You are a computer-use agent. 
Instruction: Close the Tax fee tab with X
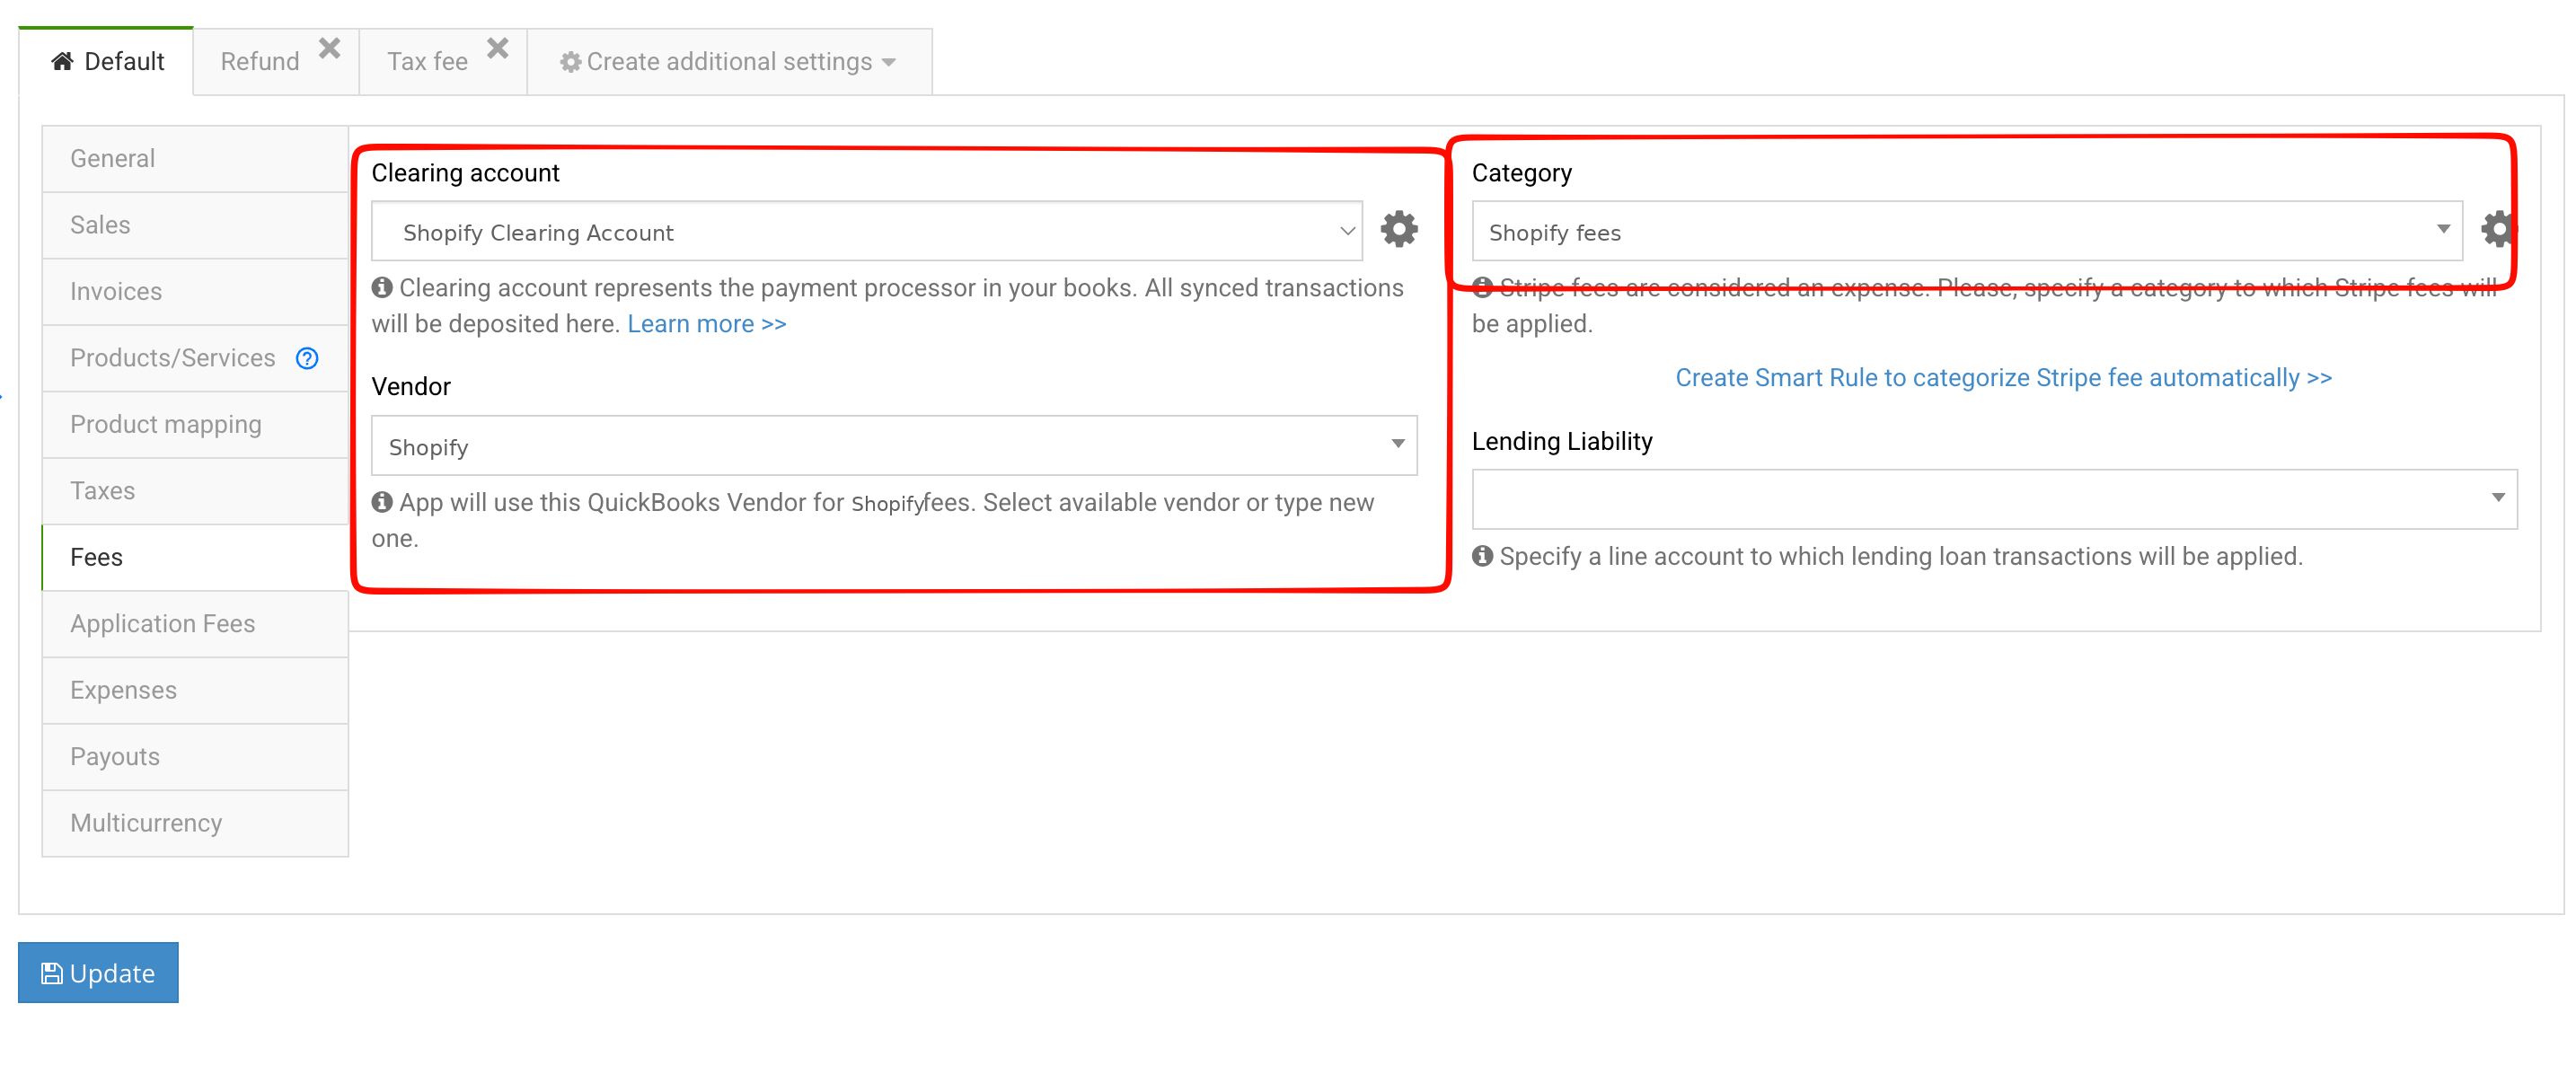(498, 48)
